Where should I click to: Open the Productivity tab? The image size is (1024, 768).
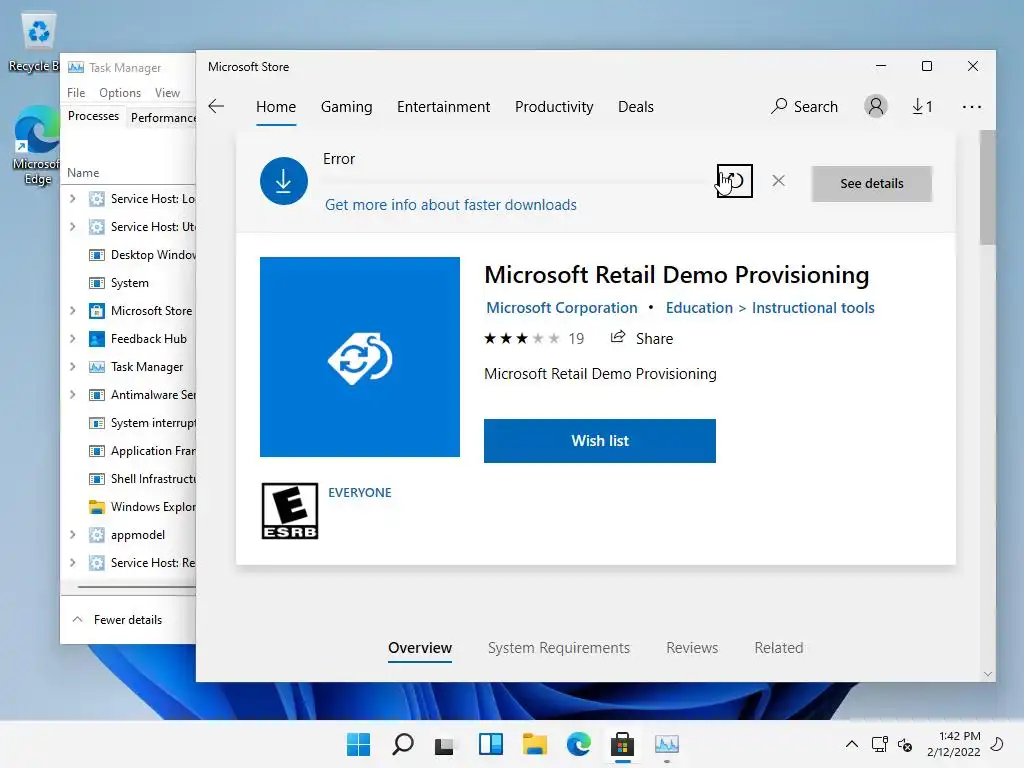click(x=554, y=106)
